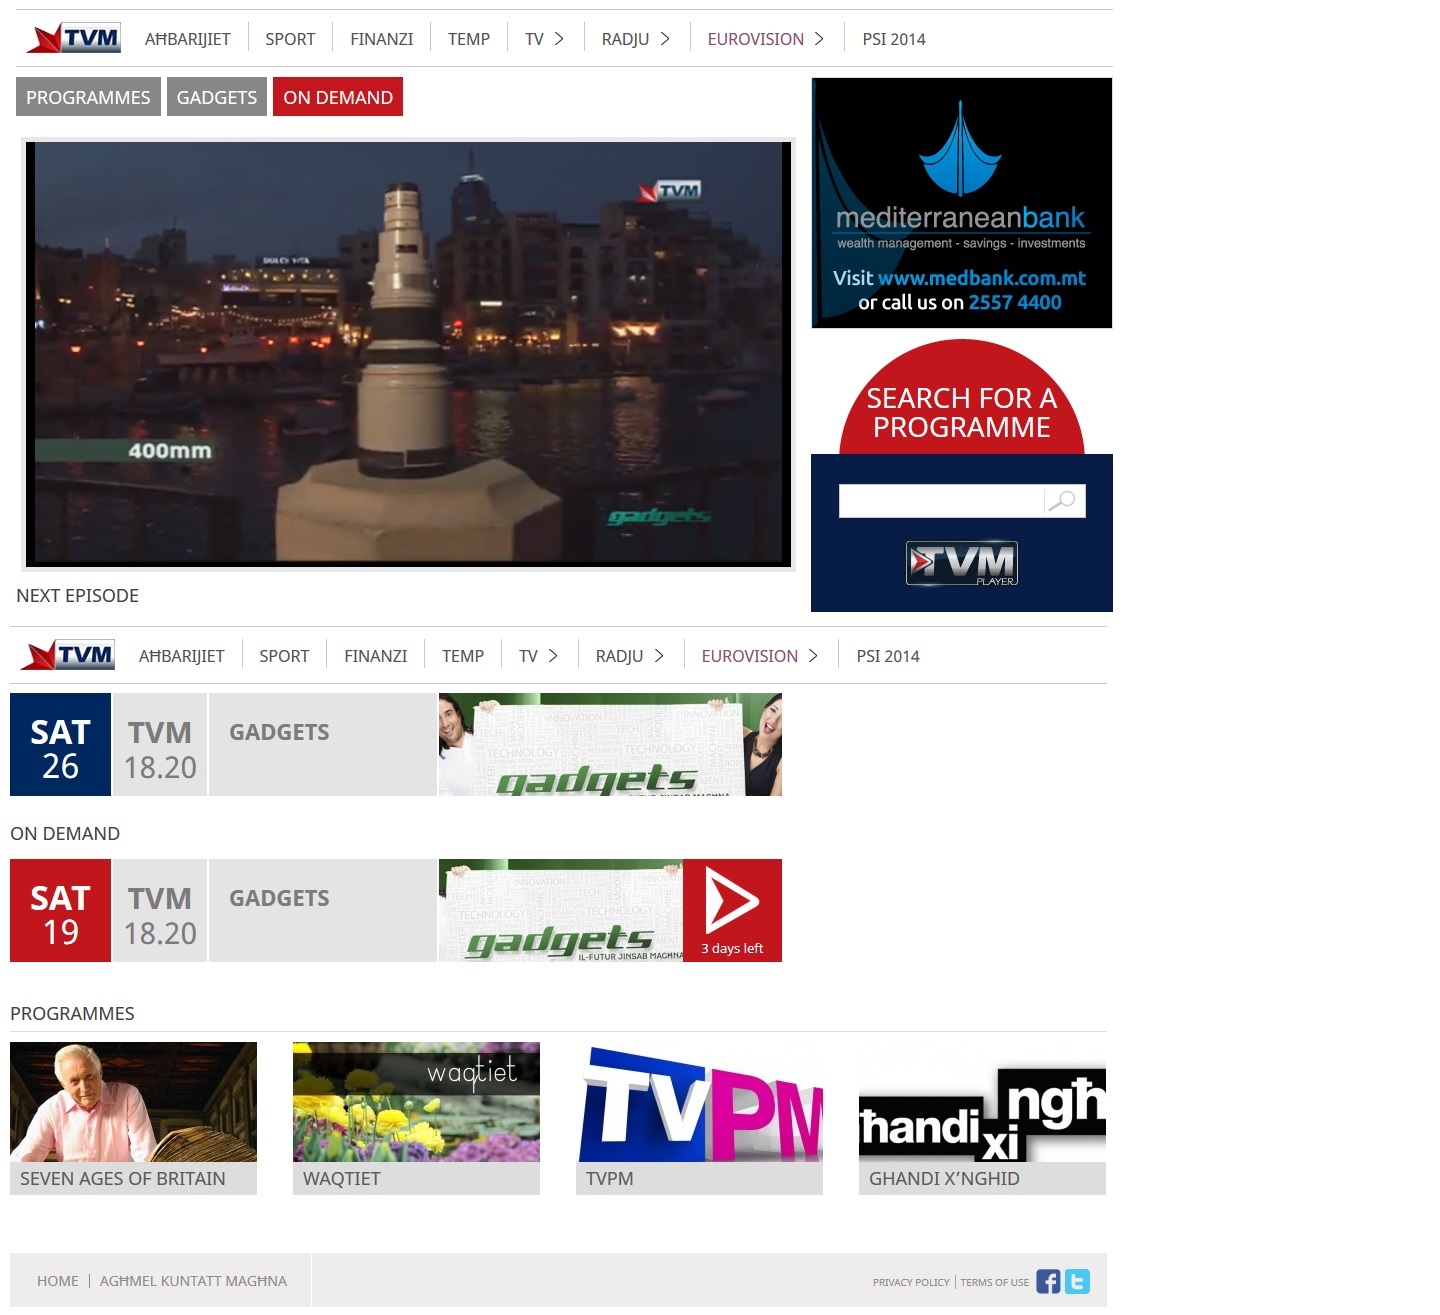1440x1315 pixels.
Task: Switch to the PROGRAMMES tab
Action: (x=88, y=97)
